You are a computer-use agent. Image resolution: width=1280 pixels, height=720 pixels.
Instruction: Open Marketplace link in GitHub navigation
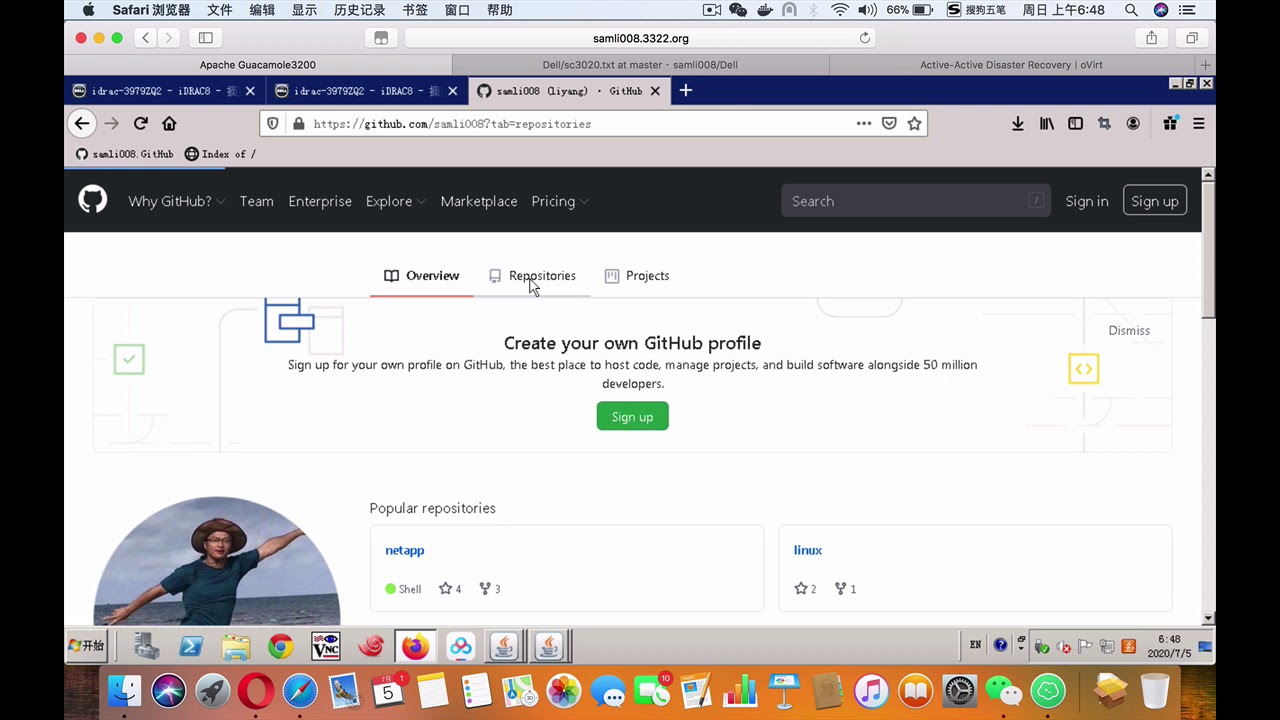(479, 201)
